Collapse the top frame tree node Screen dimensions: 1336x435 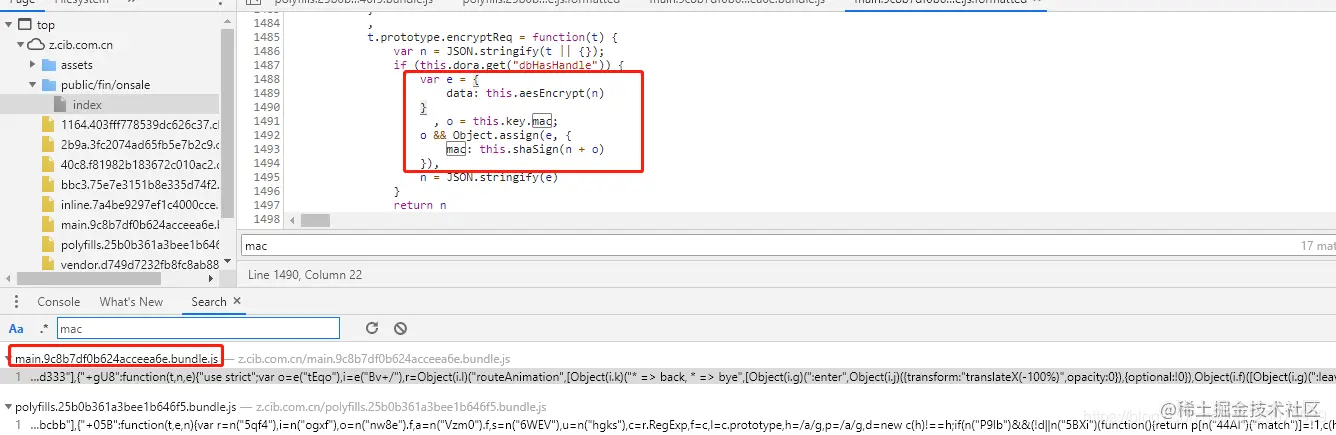tap(10, 25)
